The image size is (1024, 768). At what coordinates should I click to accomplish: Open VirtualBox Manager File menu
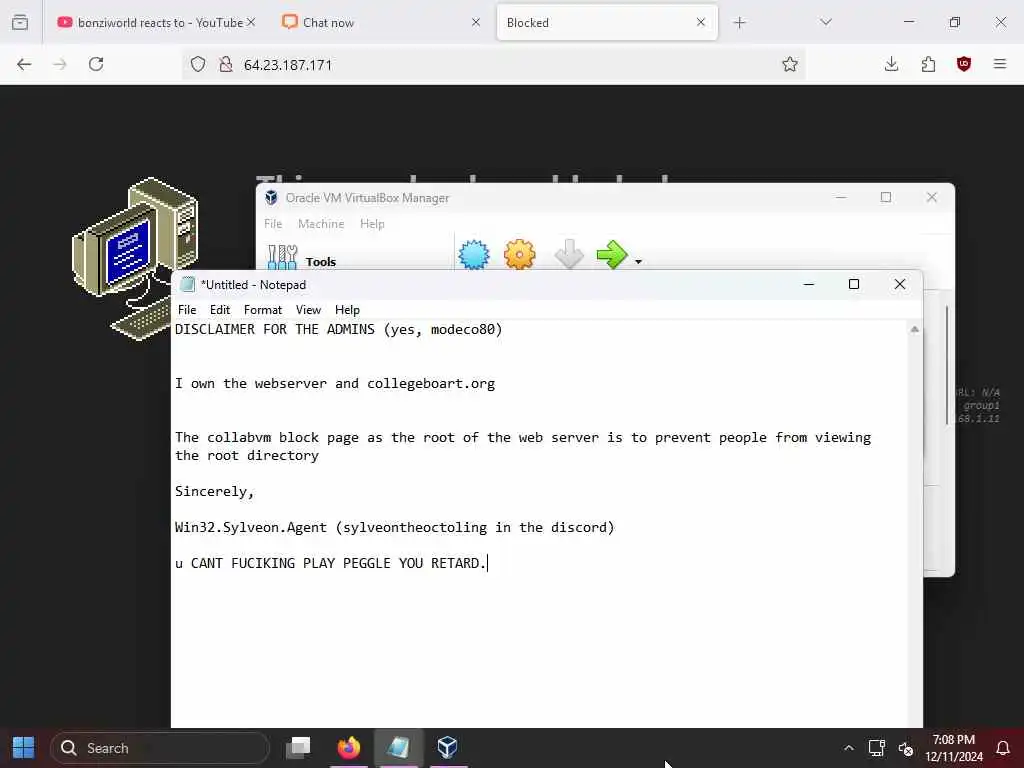tap(273, 223)
